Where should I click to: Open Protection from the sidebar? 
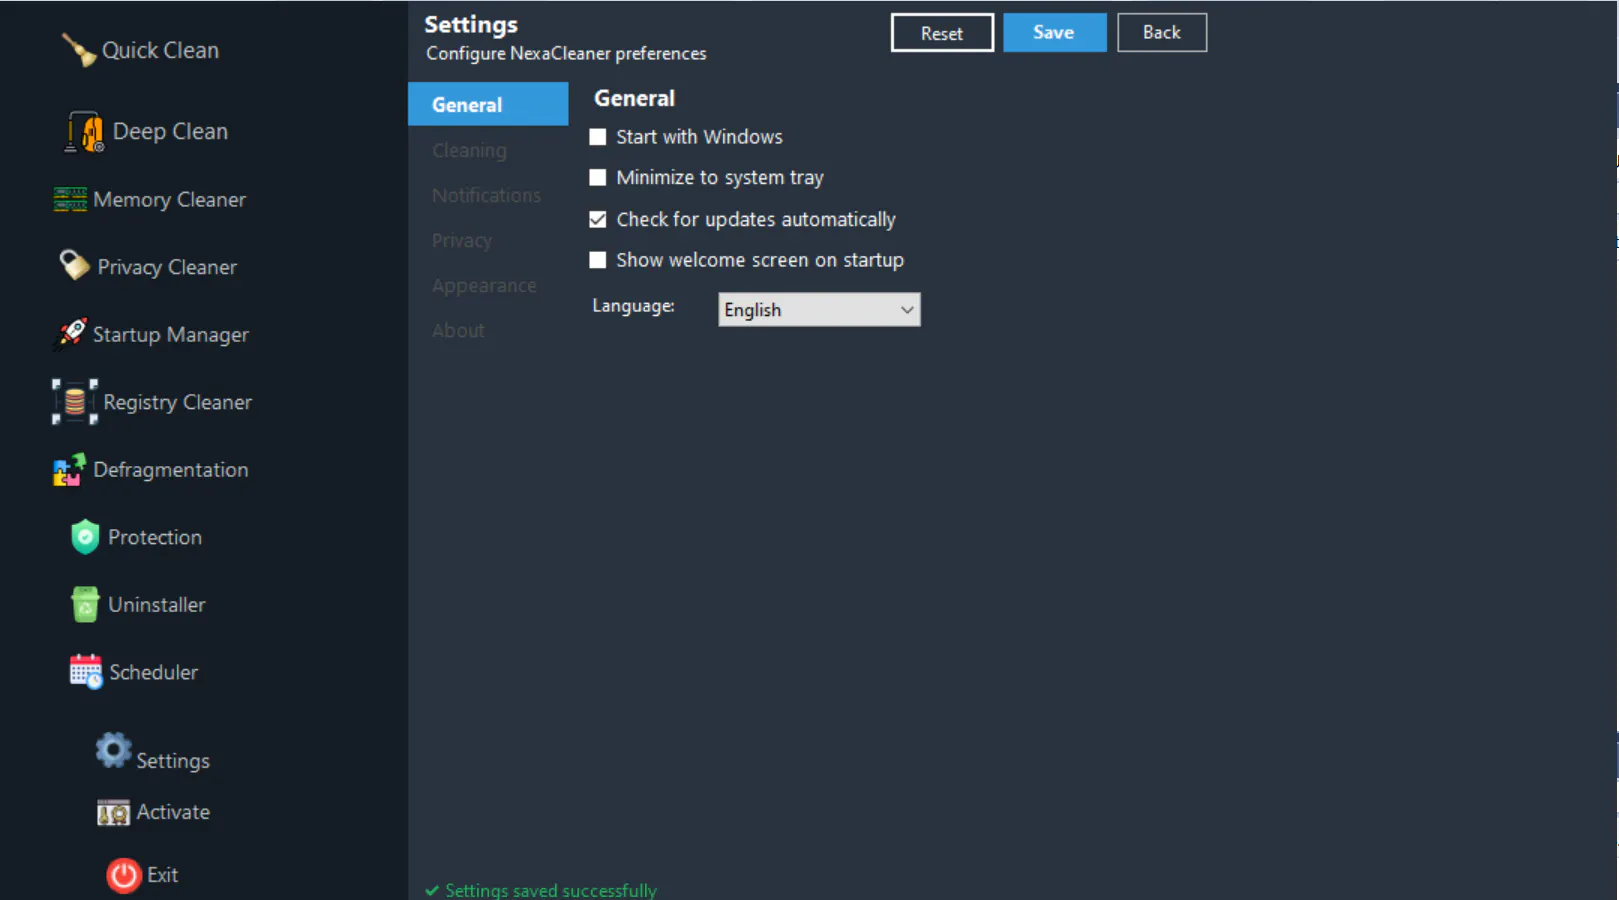(x=155, y=537)
